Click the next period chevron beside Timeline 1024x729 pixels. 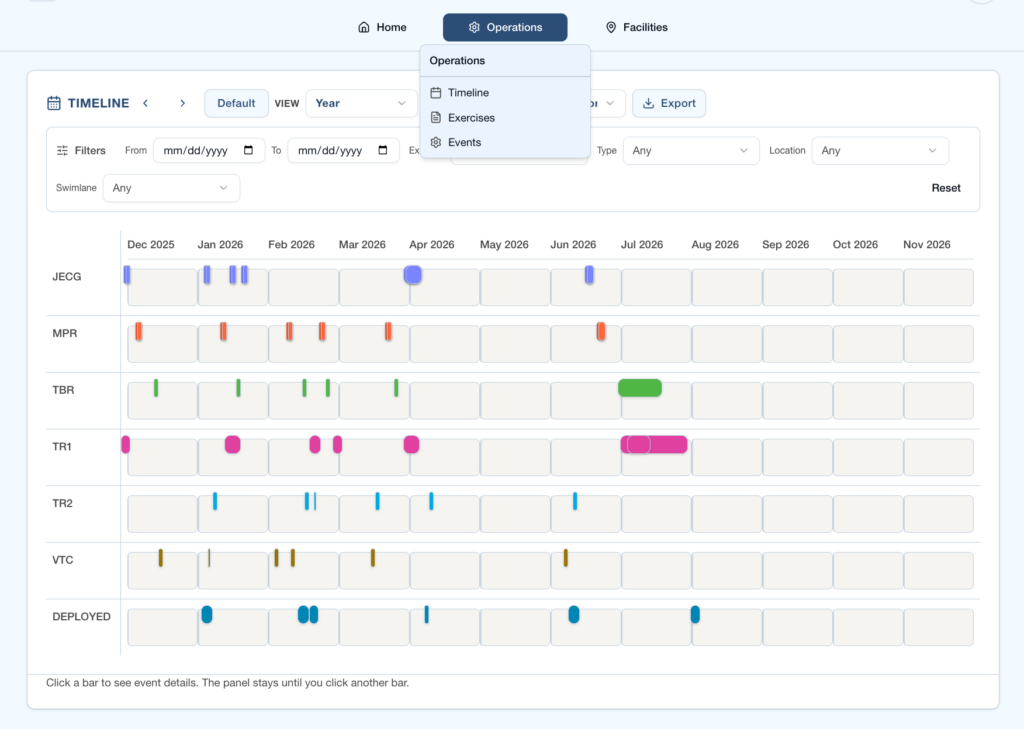point(182,103)
